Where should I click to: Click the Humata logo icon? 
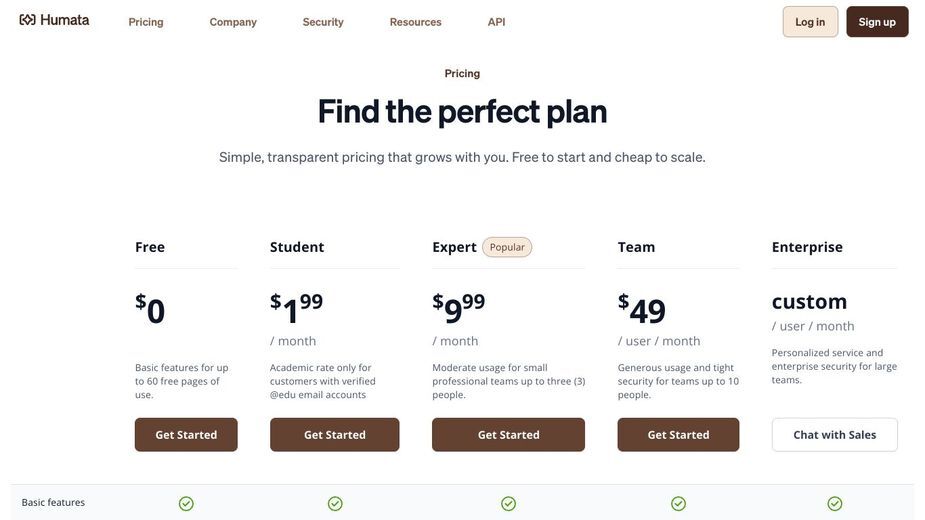(27, 20)
